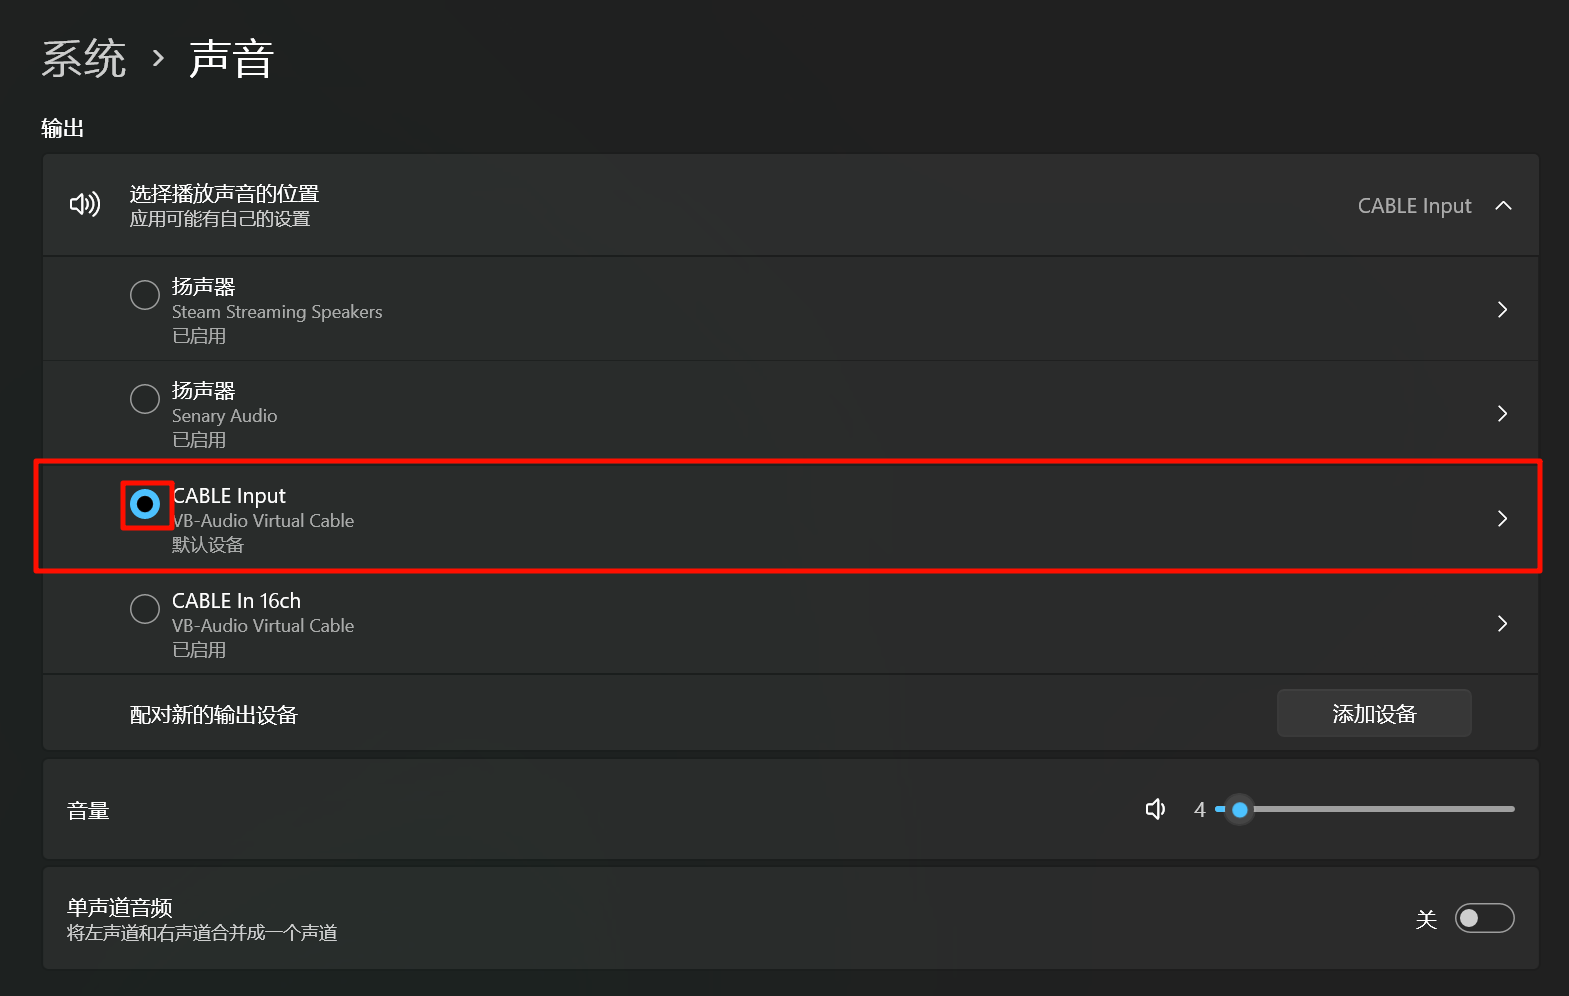Go back to 系统 breadcrumb
Image resolution: width=1569 pixels, height=996 pixels.
pyautogui.click(x=84, y=59)
